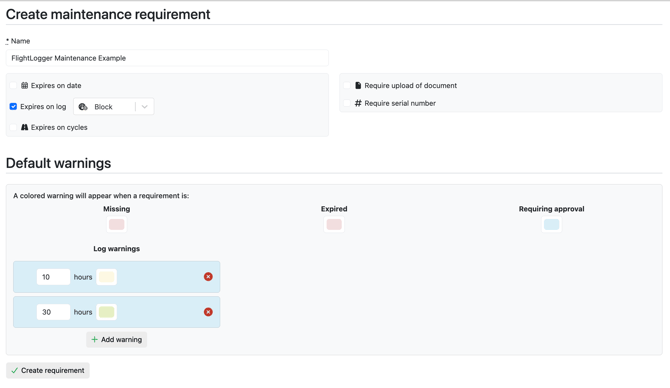
Task: Click the document icon for Require upload
Action: click(x=358, y=85)
